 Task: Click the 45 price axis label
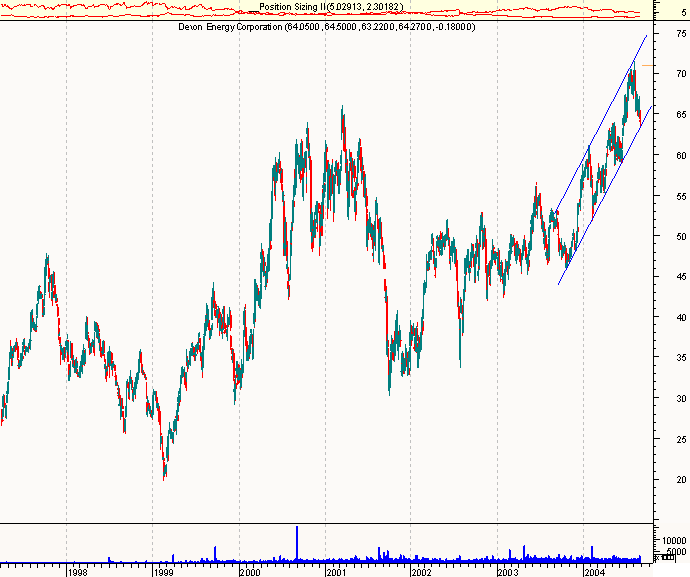[x=681, y=277]
